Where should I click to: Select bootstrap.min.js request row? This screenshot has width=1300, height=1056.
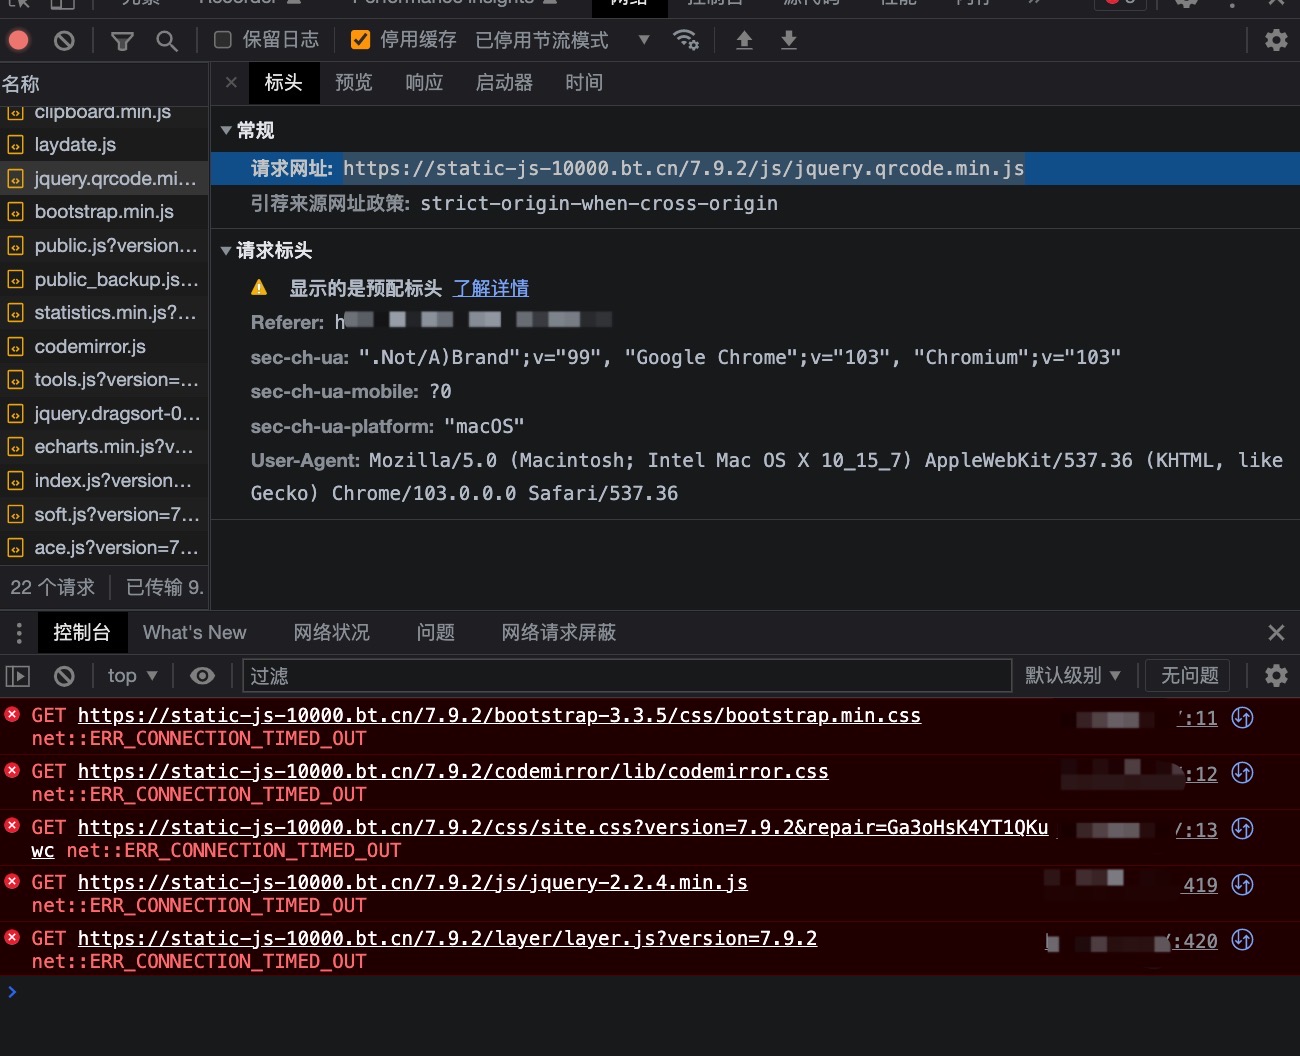[104, 212]
